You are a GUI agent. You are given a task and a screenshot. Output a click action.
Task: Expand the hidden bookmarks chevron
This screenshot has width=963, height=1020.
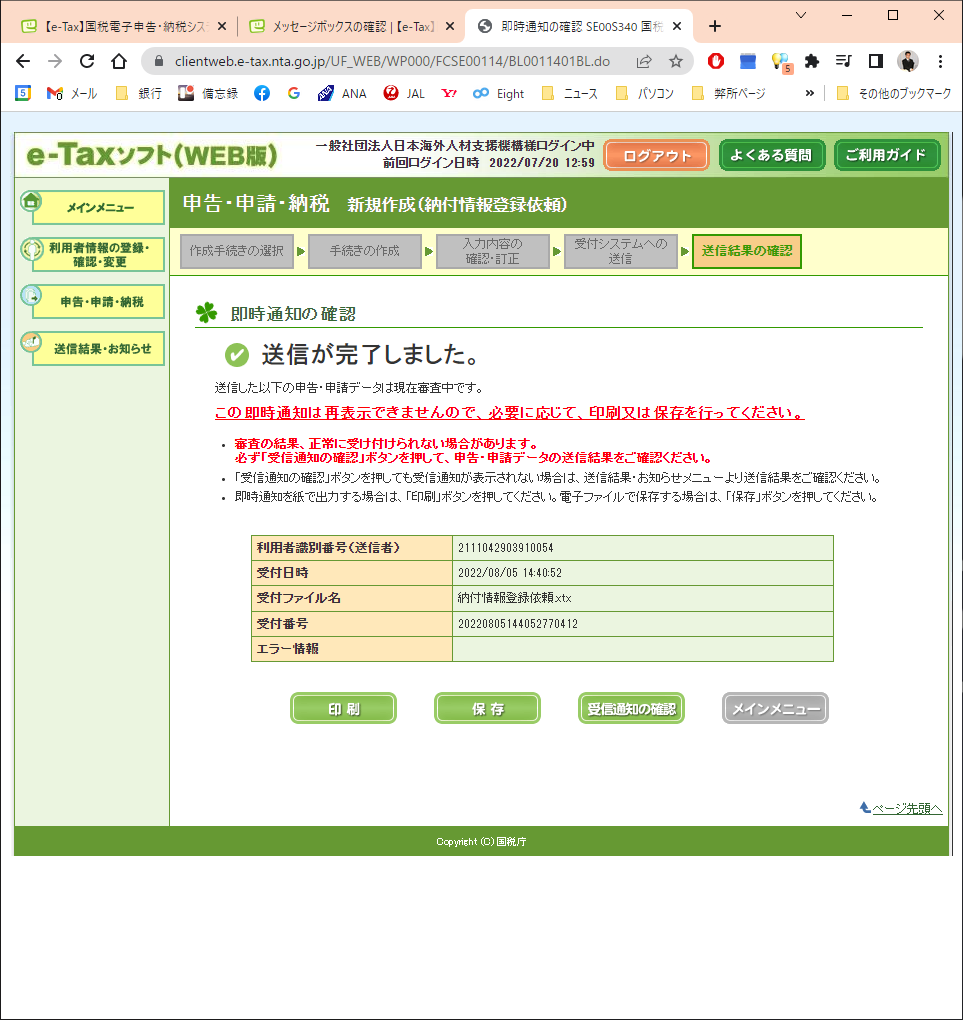[x=809, y=93]
